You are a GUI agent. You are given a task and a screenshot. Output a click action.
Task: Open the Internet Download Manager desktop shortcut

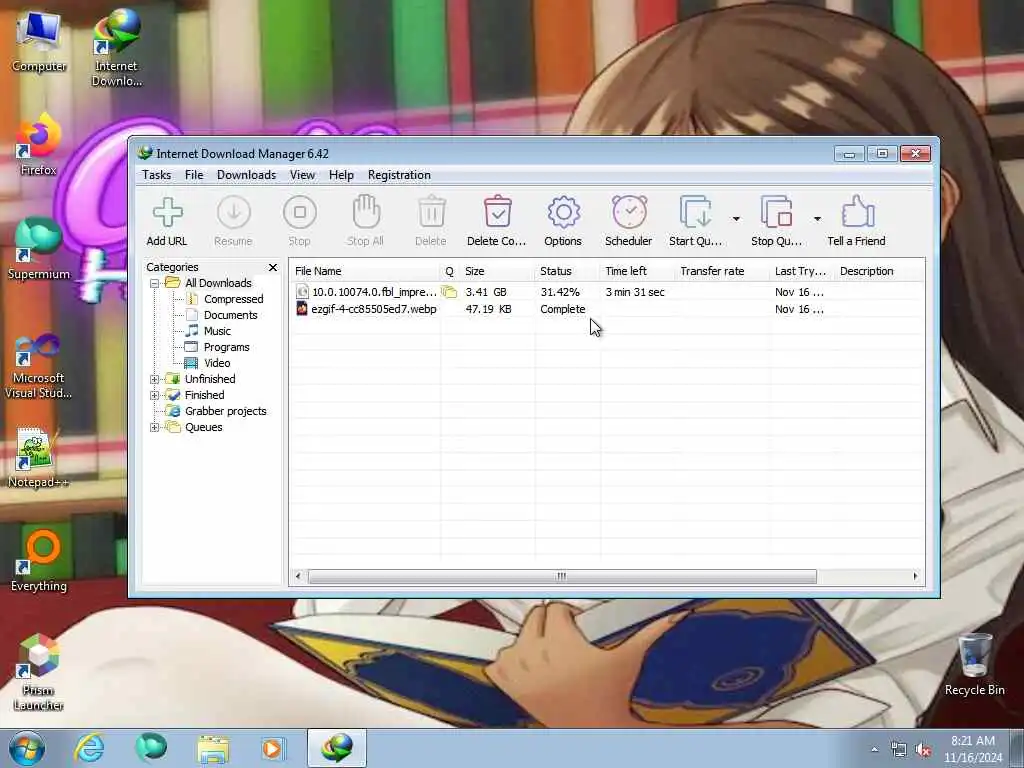(116, 48)
